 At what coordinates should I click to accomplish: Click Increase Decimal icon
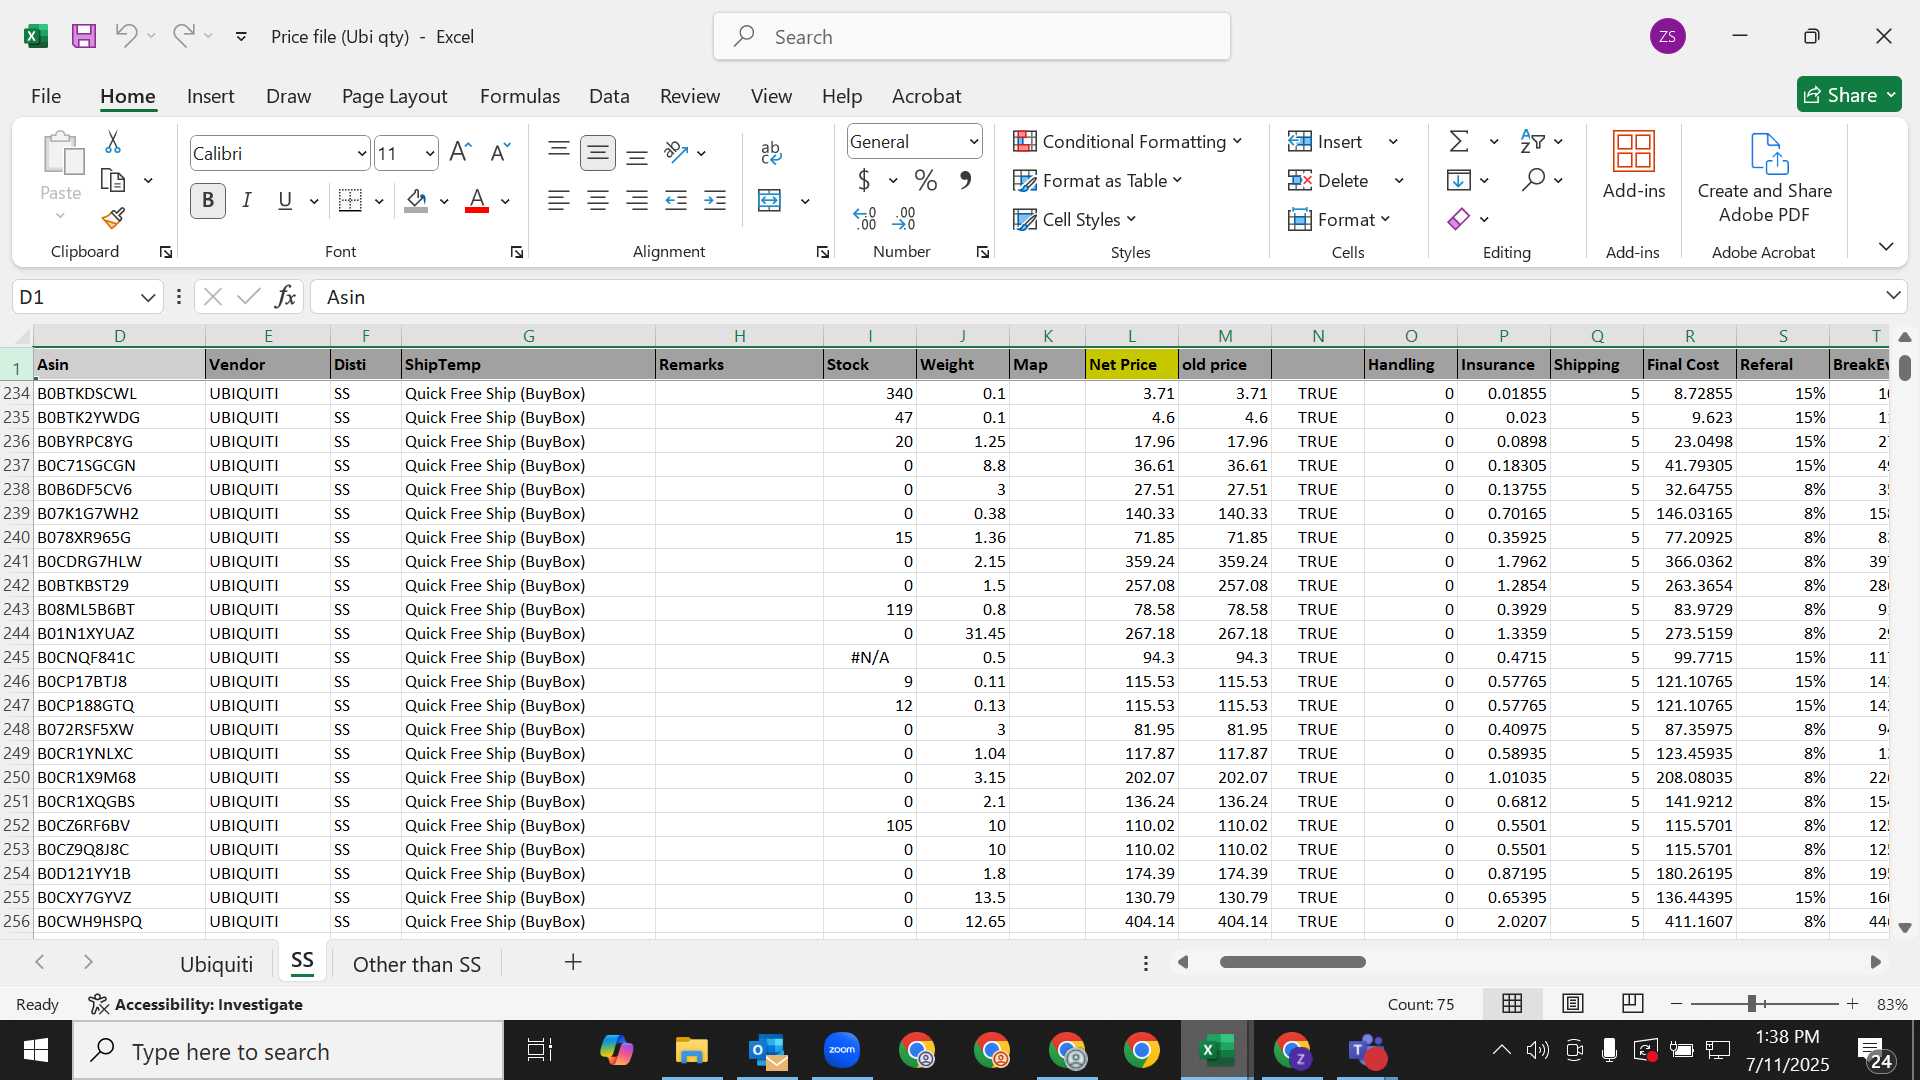pos(865,218)
